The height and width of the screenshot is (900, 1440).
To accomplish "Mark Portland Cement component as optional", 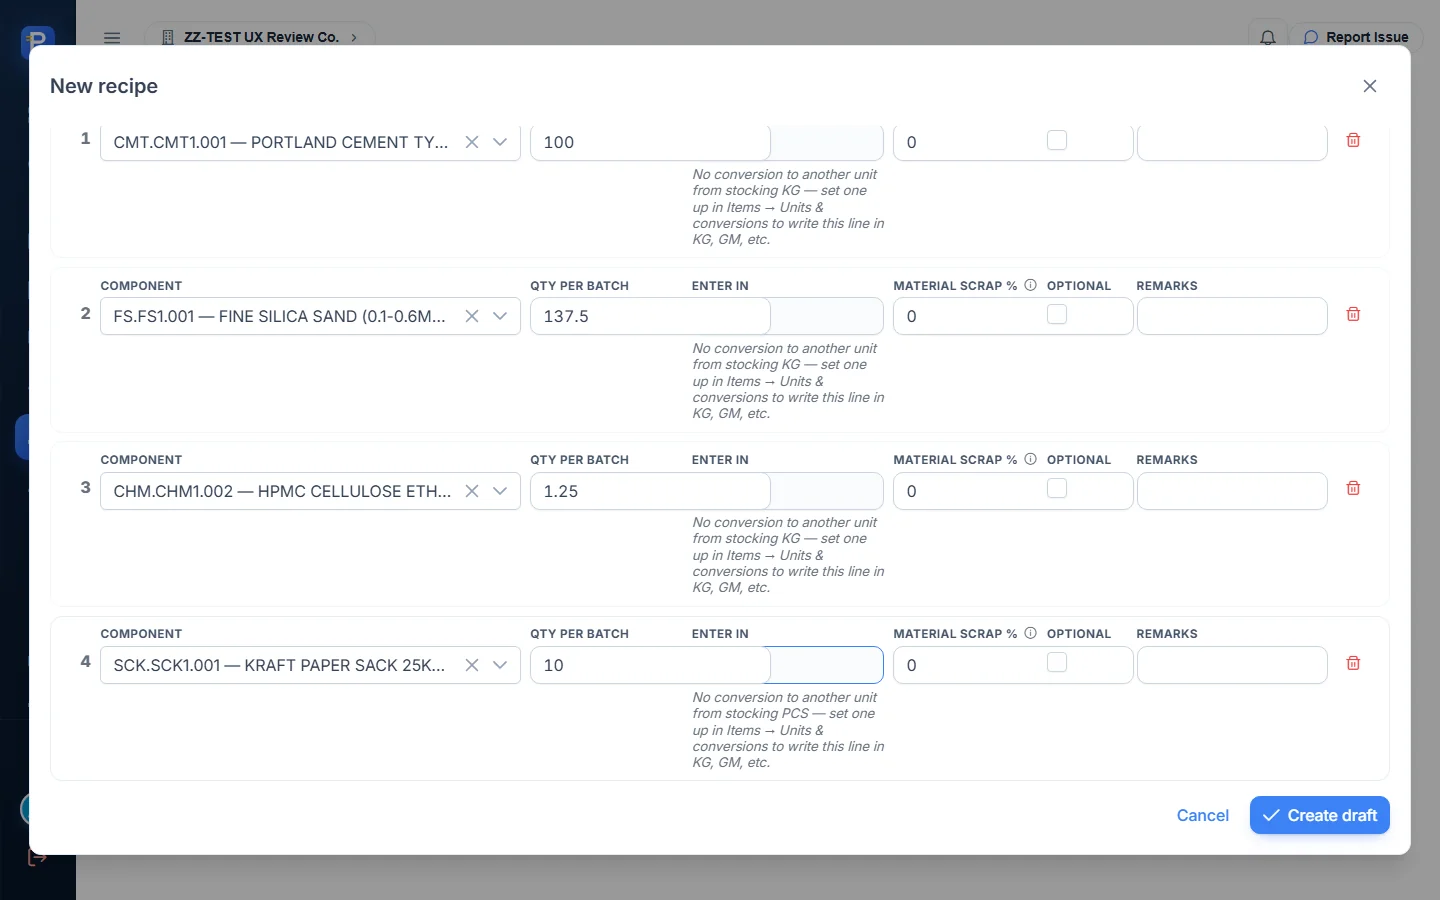I will pos(1057,140).
